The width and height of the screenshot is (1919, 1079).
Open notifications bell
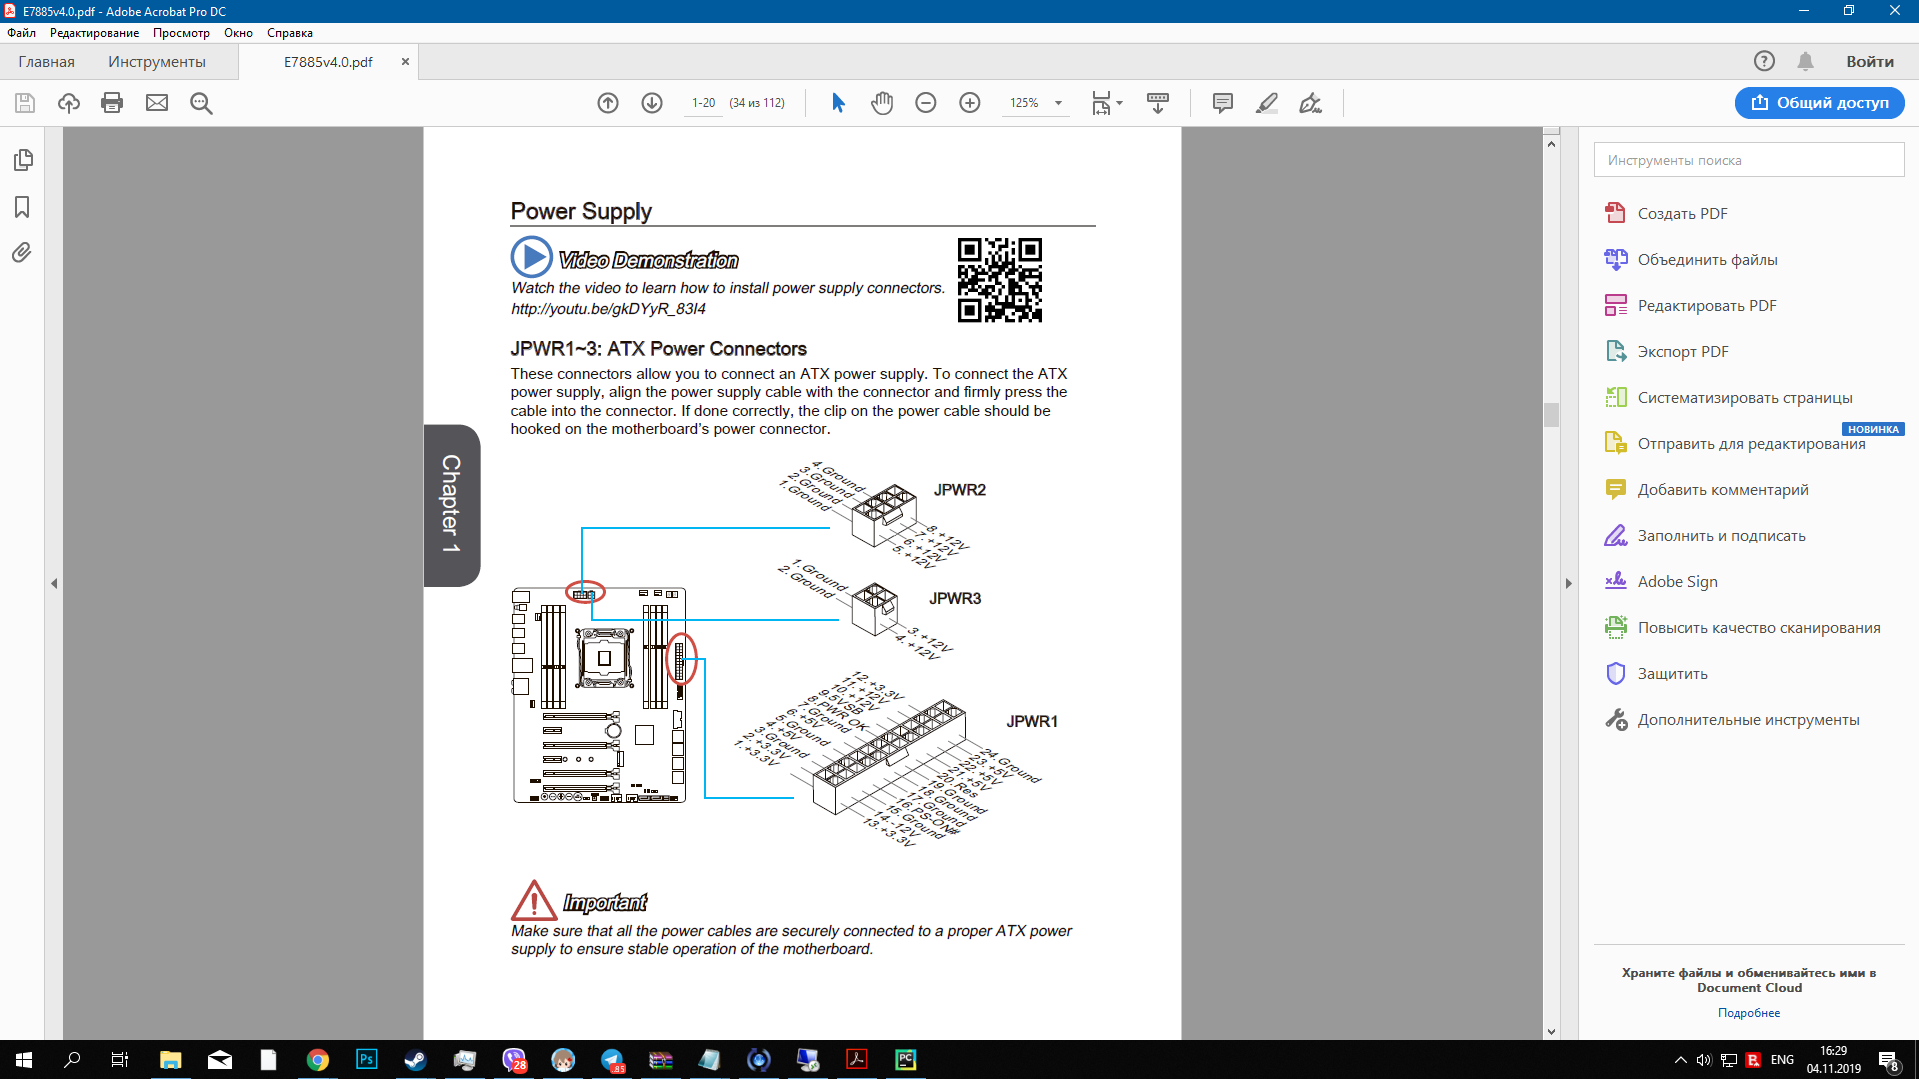pyautogui.click(x=1805, y=61)
